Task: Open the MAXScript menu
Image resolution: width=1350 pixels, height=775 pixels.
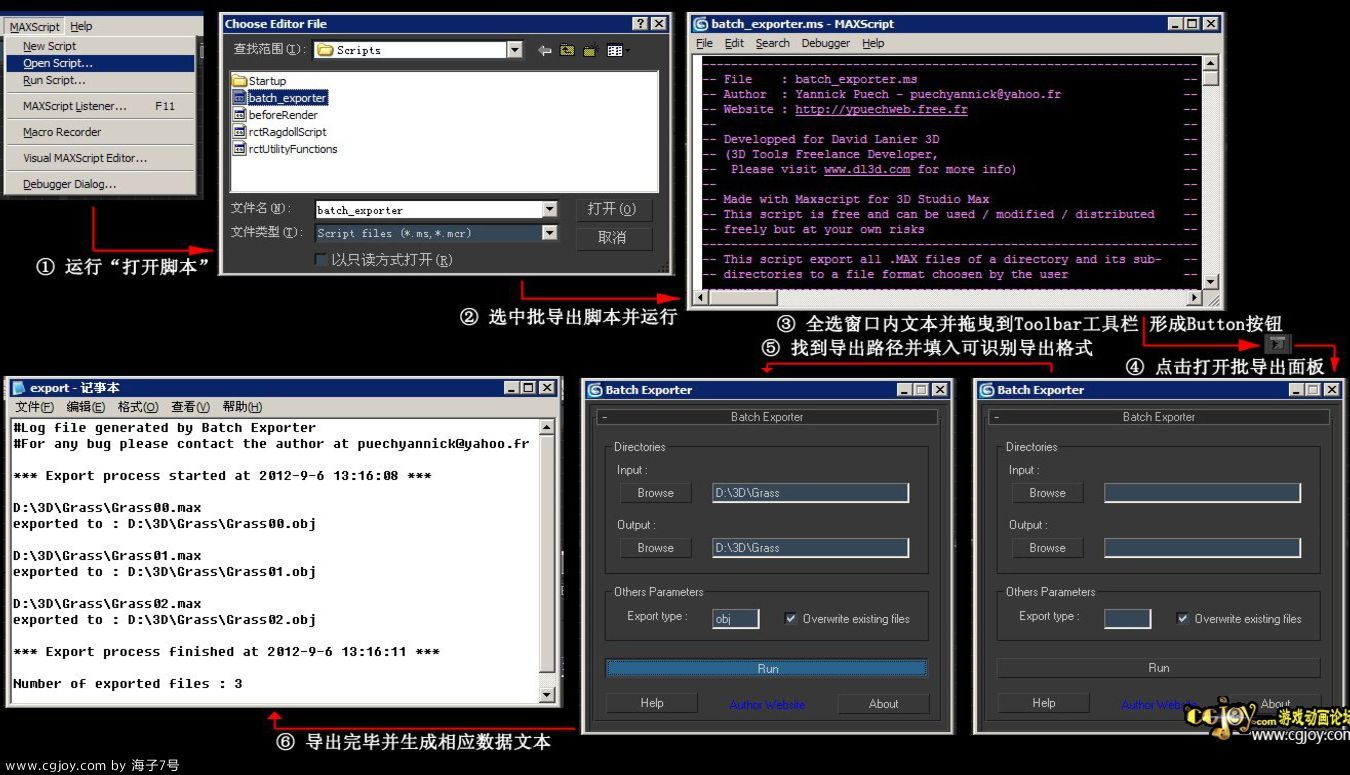Action: [x=35, y=27]
